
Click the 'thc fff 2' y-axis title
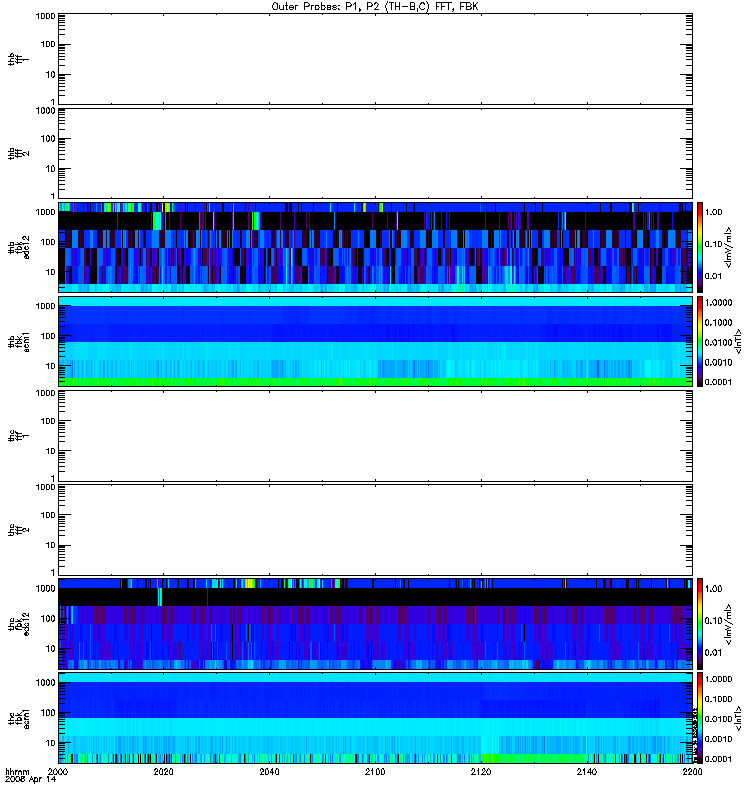pyautogui.click(x=19, y=530)
